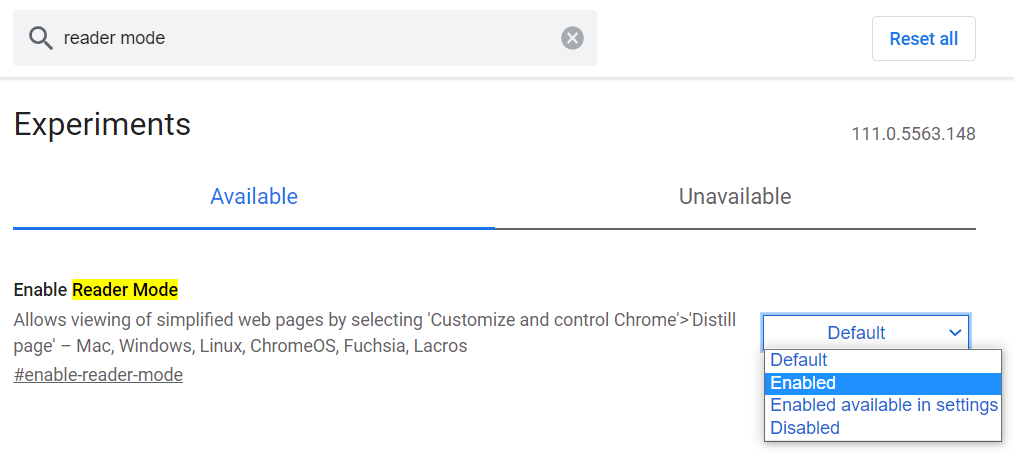Click the highlighted 'Reader Mode' text
This screenshot has width=1014, height=471.
coord(125,290)
